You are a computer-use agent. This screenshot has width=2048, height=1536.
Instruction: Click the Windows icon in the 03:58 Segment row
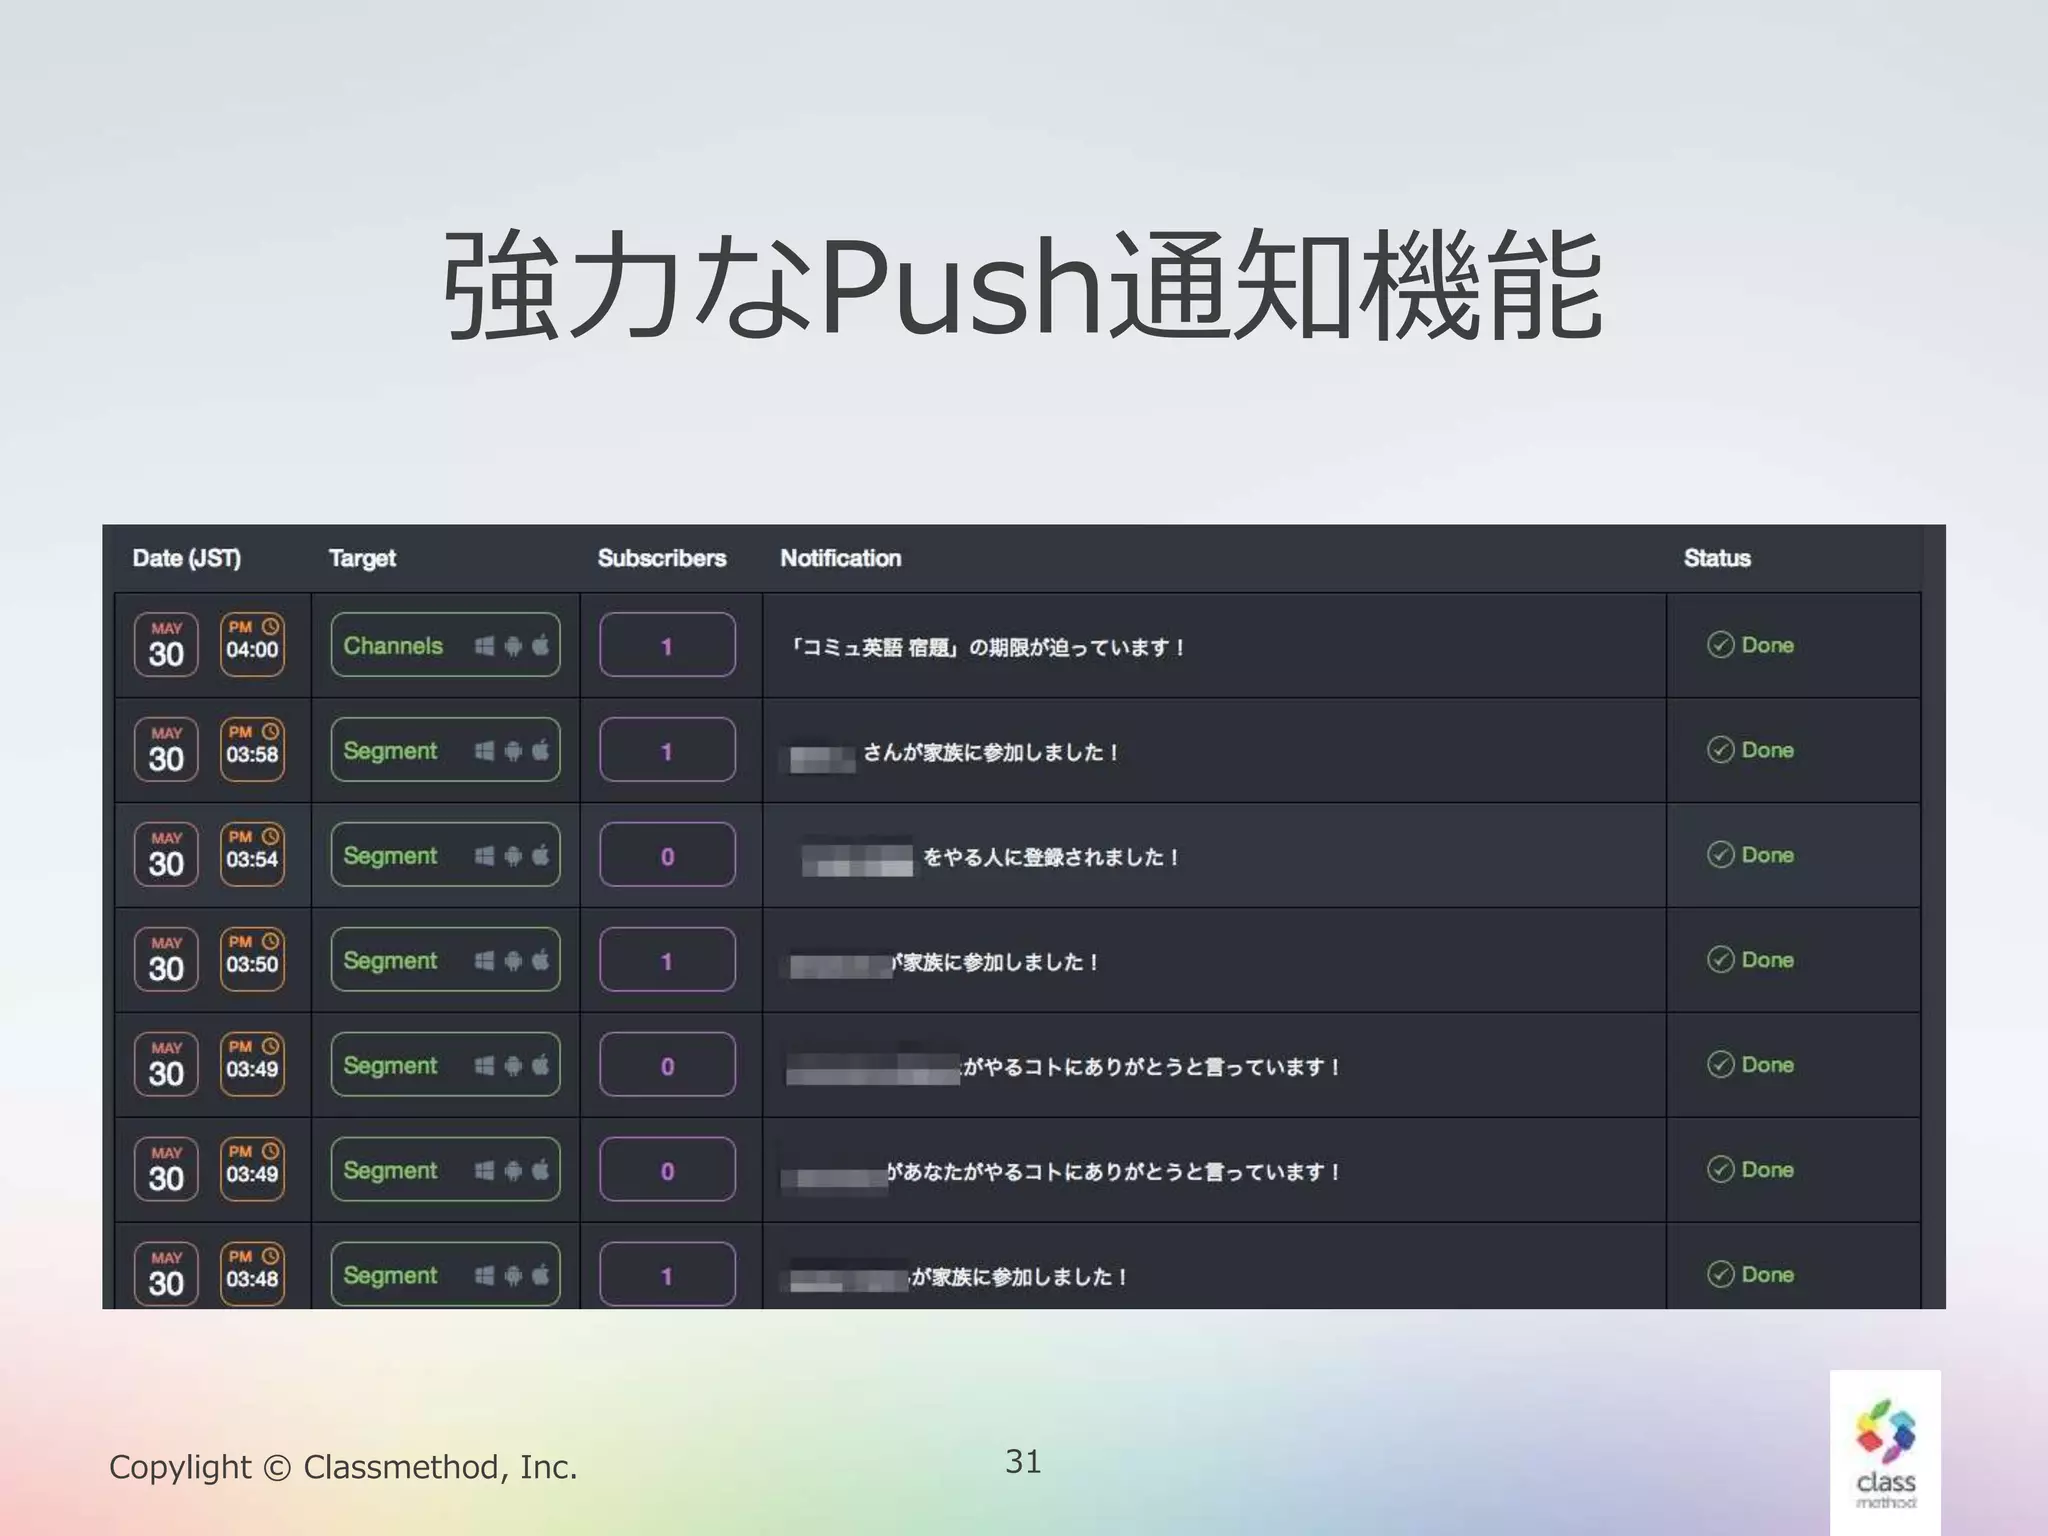coord(484,751)
